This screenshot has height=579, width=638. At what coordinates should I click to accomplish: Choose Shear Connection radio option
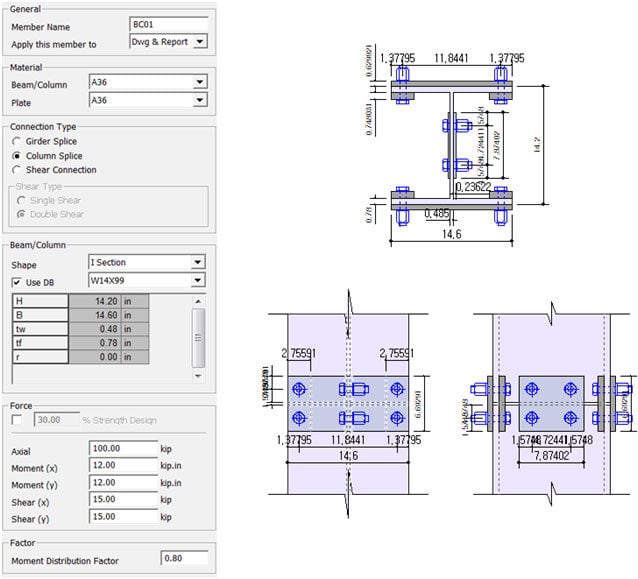pos(16,170)
